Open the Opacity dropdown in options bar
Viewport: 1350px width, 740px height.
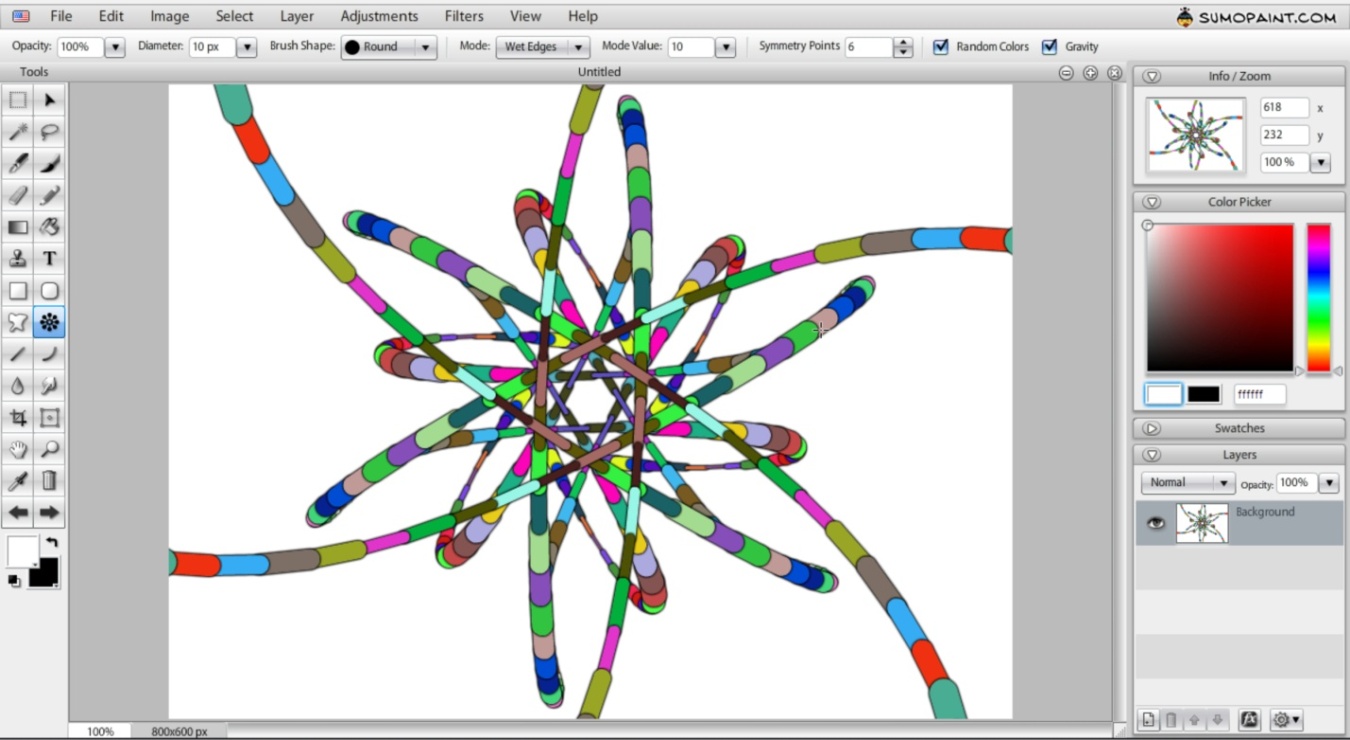(115, 47)
